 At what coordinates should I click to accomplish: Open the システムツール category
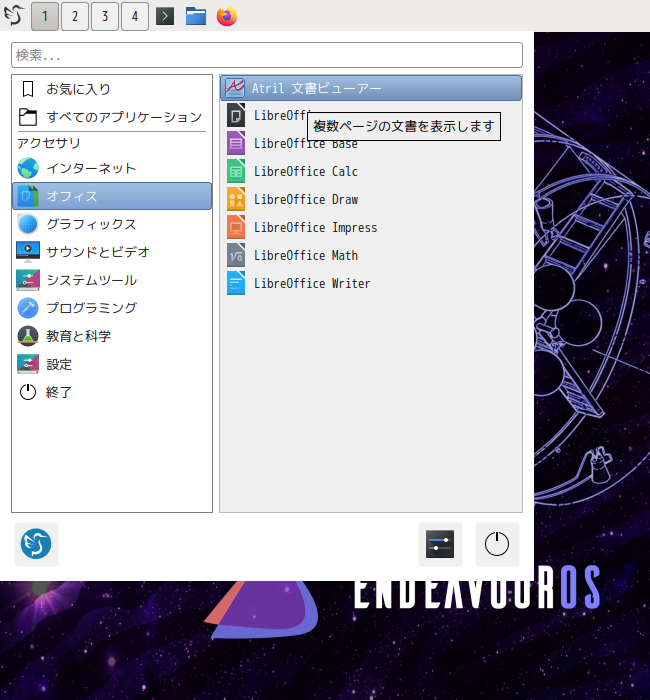pos(112,280)
